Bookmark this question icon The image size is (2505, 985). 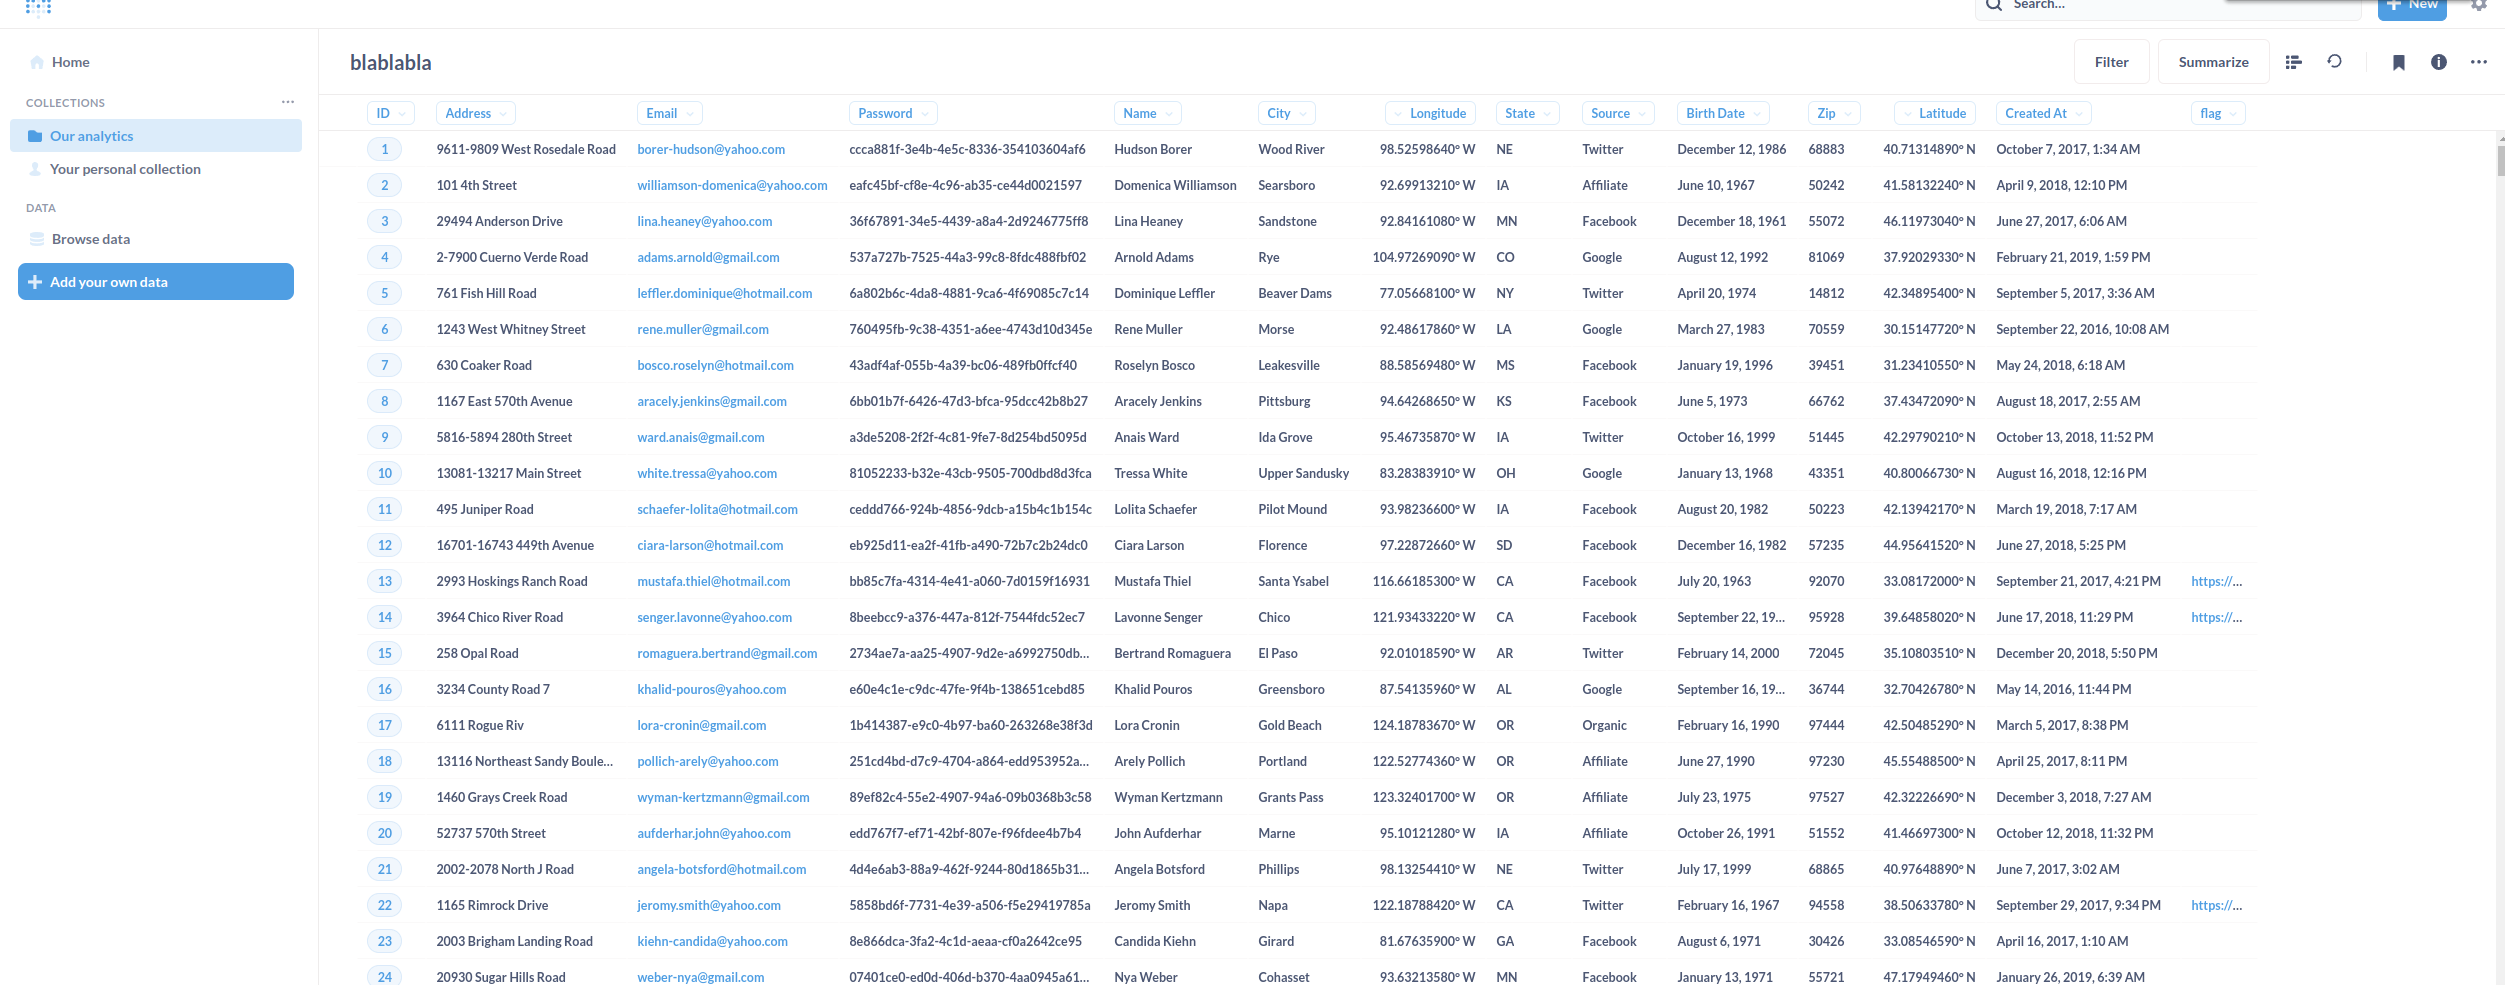2398,62
